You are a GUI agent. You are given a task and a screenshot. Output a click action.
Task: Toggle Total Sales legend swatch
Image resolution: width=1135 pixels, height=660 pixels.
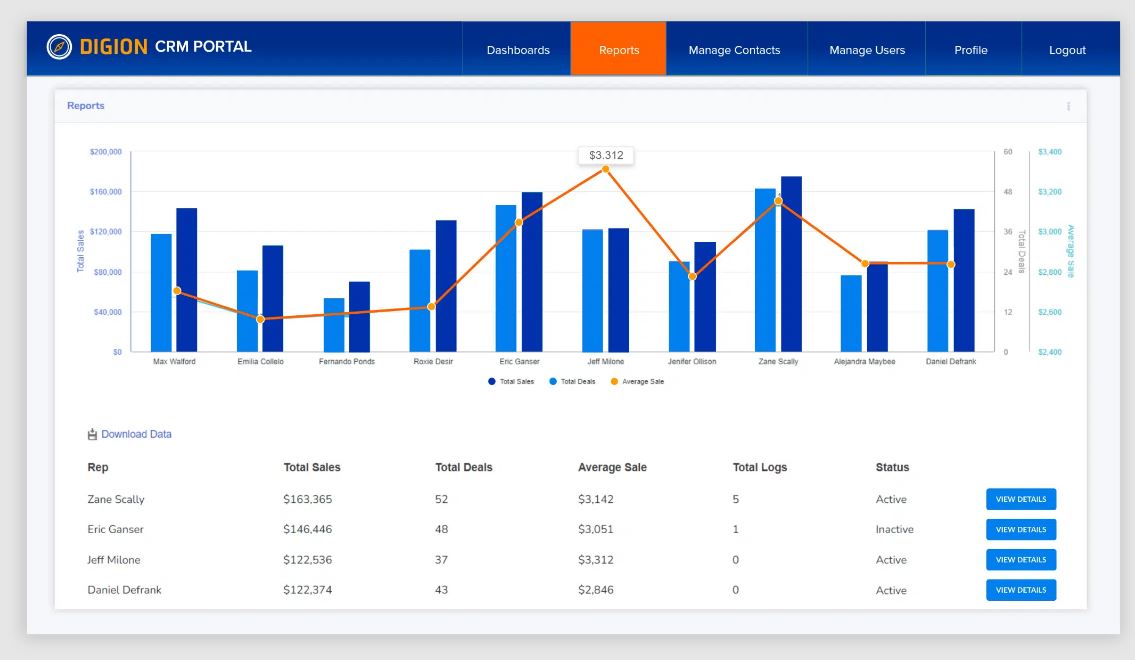click(x=491, y=381)
